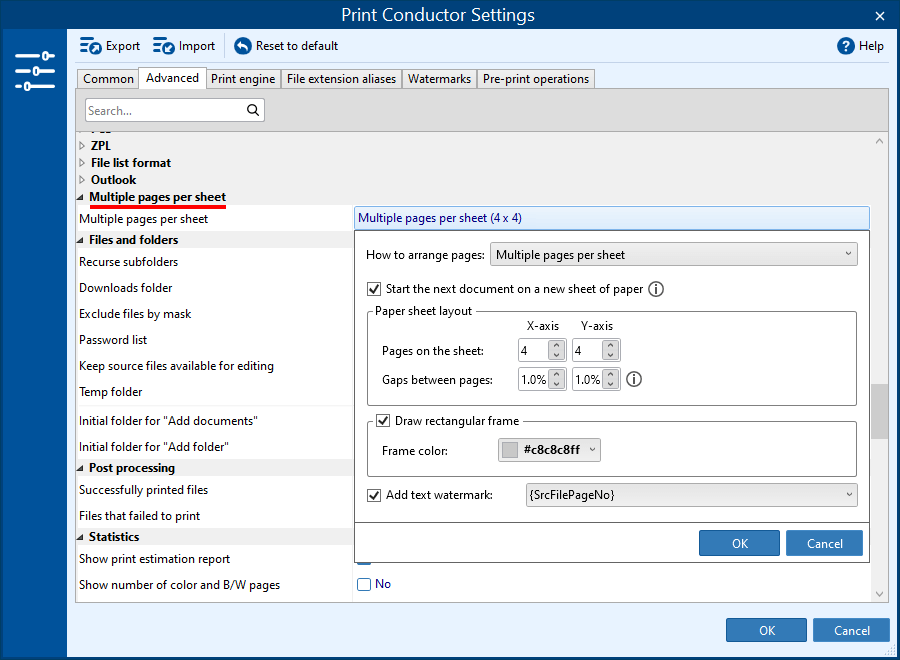Click info icon next to gaps fields
This screenshot has width=900, height=660.
click(x=633, y=380)
